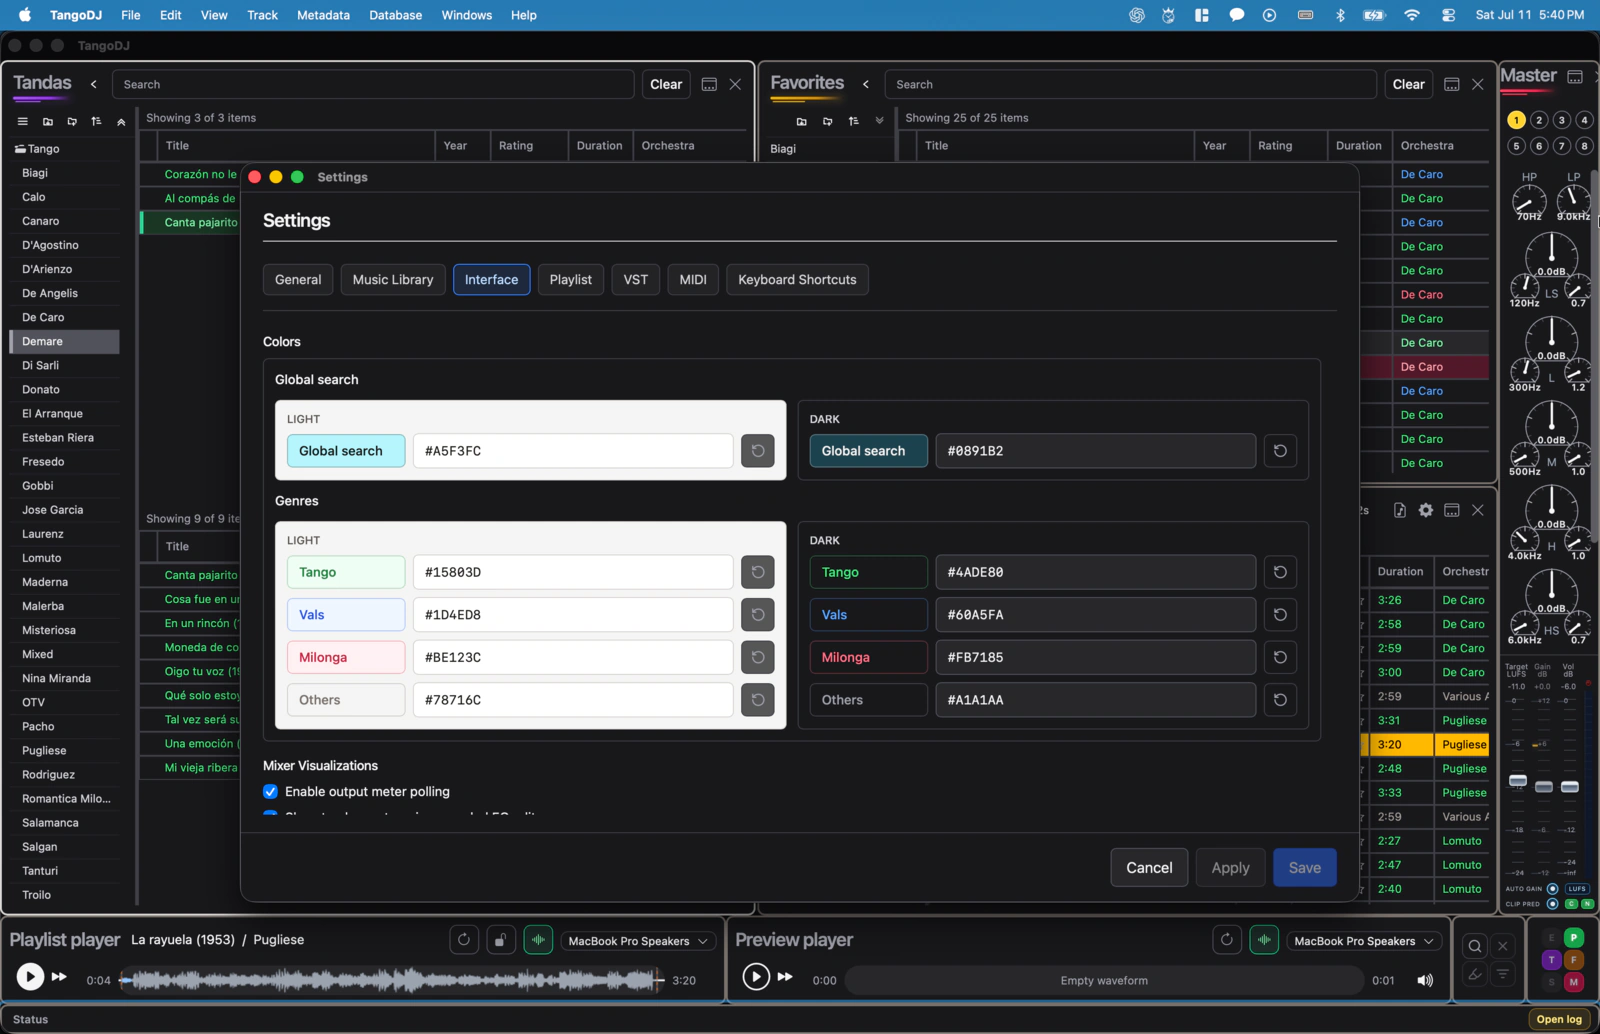The image size is (1600, 1034).
Task: Click the Favorites sort order icon
Action: pos(853,121)
